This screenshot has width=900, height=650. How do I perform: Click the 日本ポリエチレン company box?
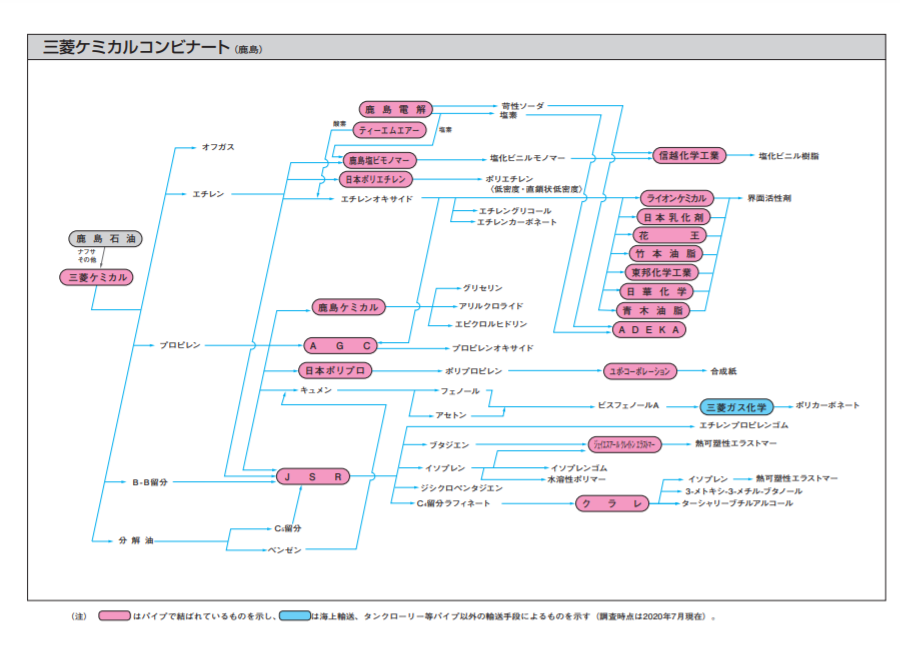pyautogui.click(x=375, y=179)
